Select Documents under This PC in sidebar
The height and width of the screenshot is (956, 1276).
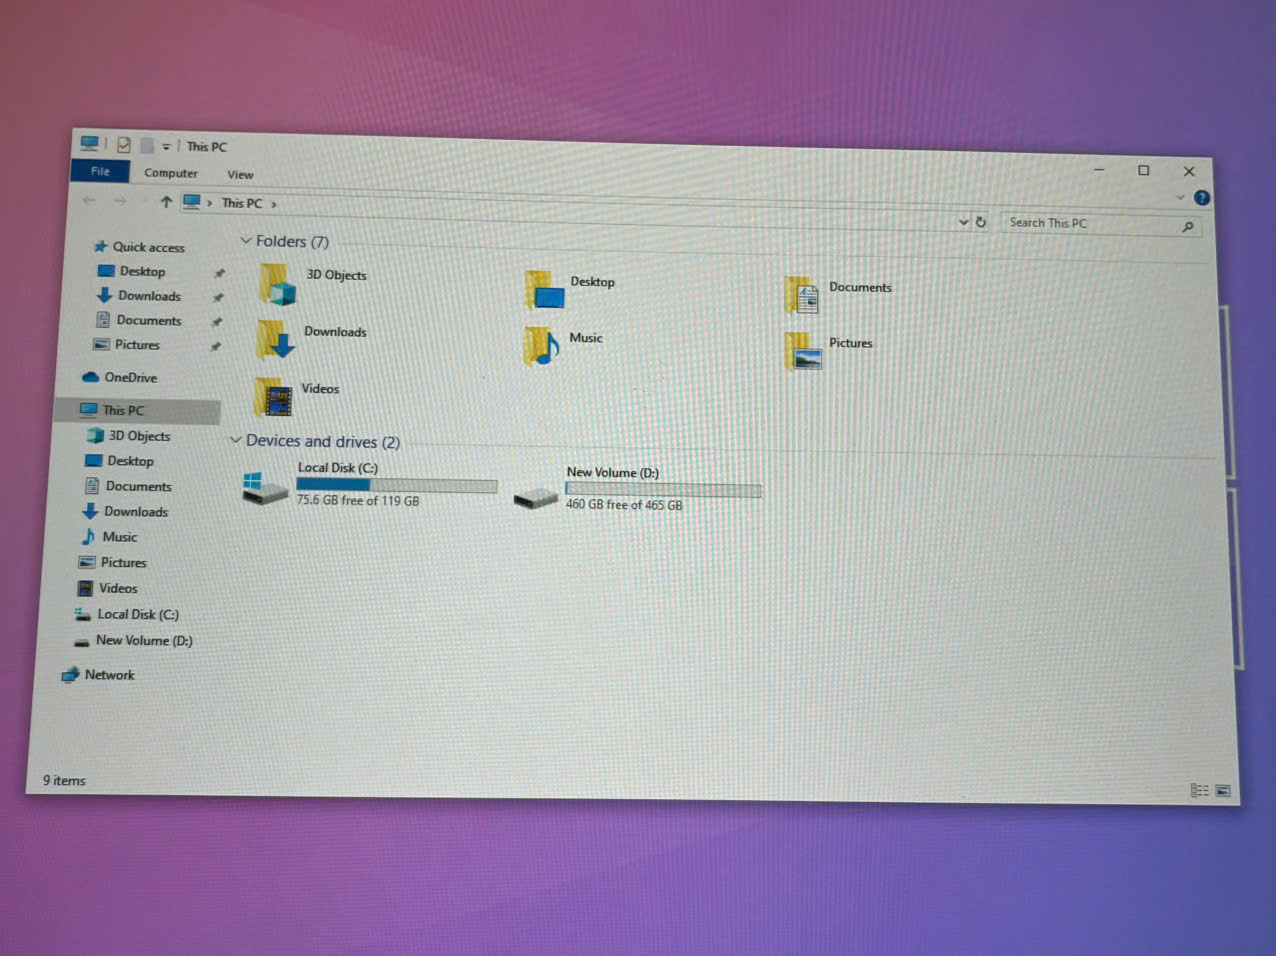click(x=138, y=486)
